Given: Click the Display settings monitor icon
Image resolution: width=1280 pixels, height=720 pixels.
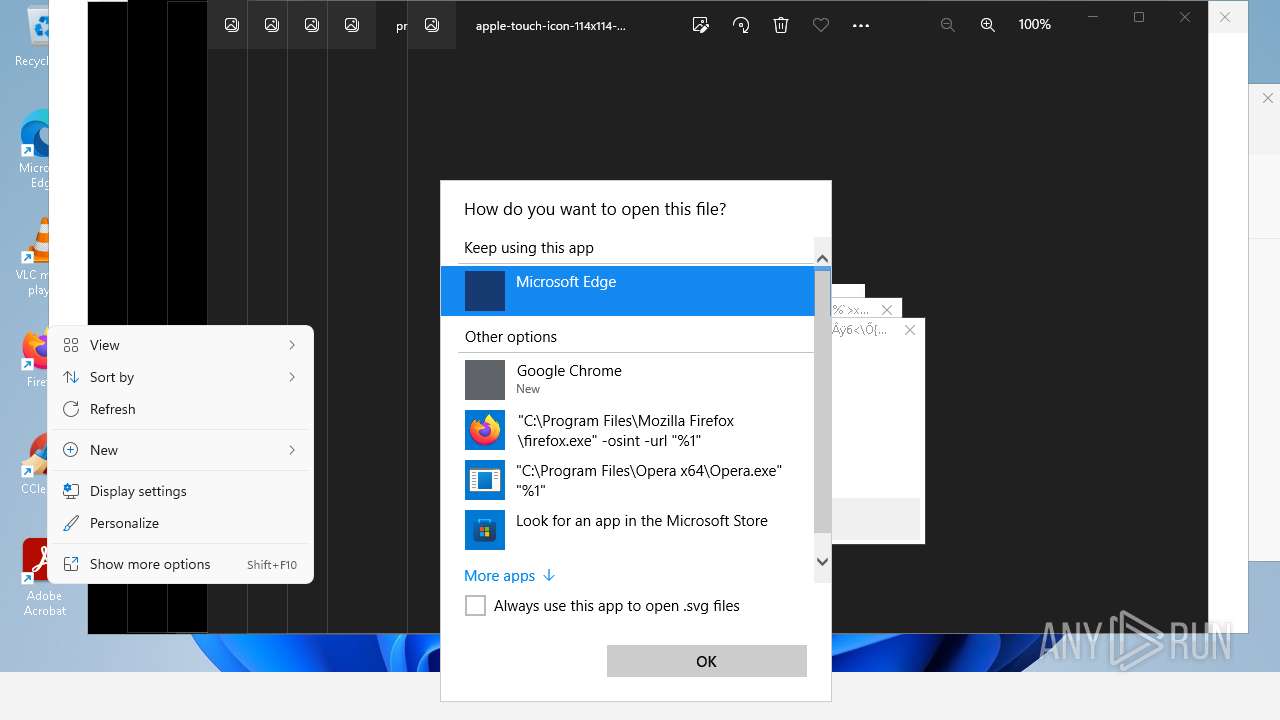Looking at the screenshot, I should [71, 491].
